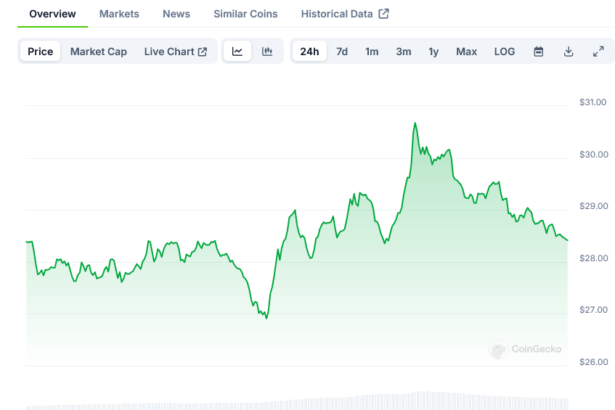Viewport: 615px width, 410px height.
Task: Toggle LOG scale on chart
Action: point(505,51)
